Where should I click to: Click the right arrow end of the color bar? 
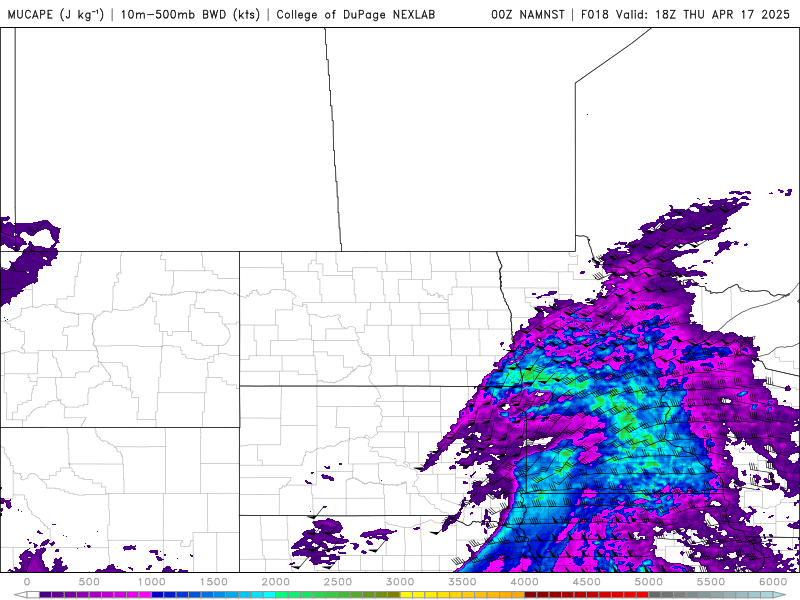point(780,594)
